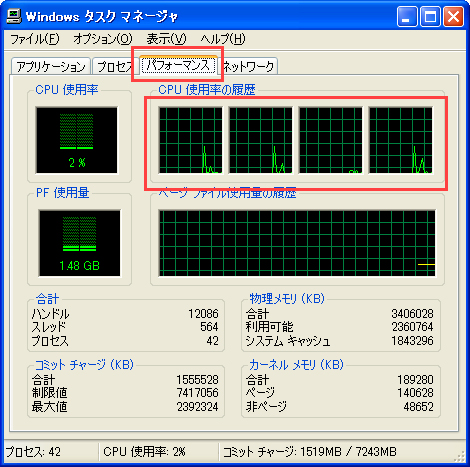470x467 pixels.
Task: Click the second CPU history graph
Action: click(260, 140)
